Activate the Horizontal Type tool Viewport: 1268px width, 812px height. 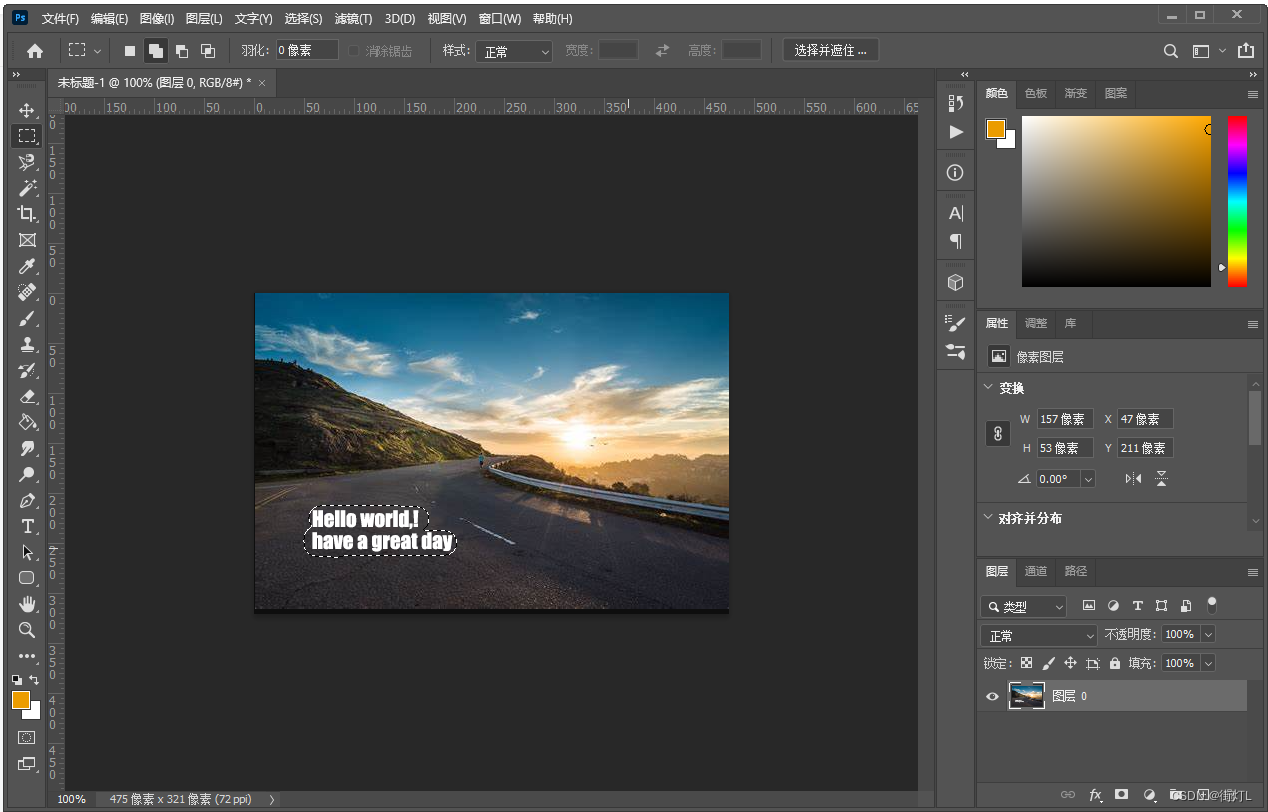pos(27,526)
